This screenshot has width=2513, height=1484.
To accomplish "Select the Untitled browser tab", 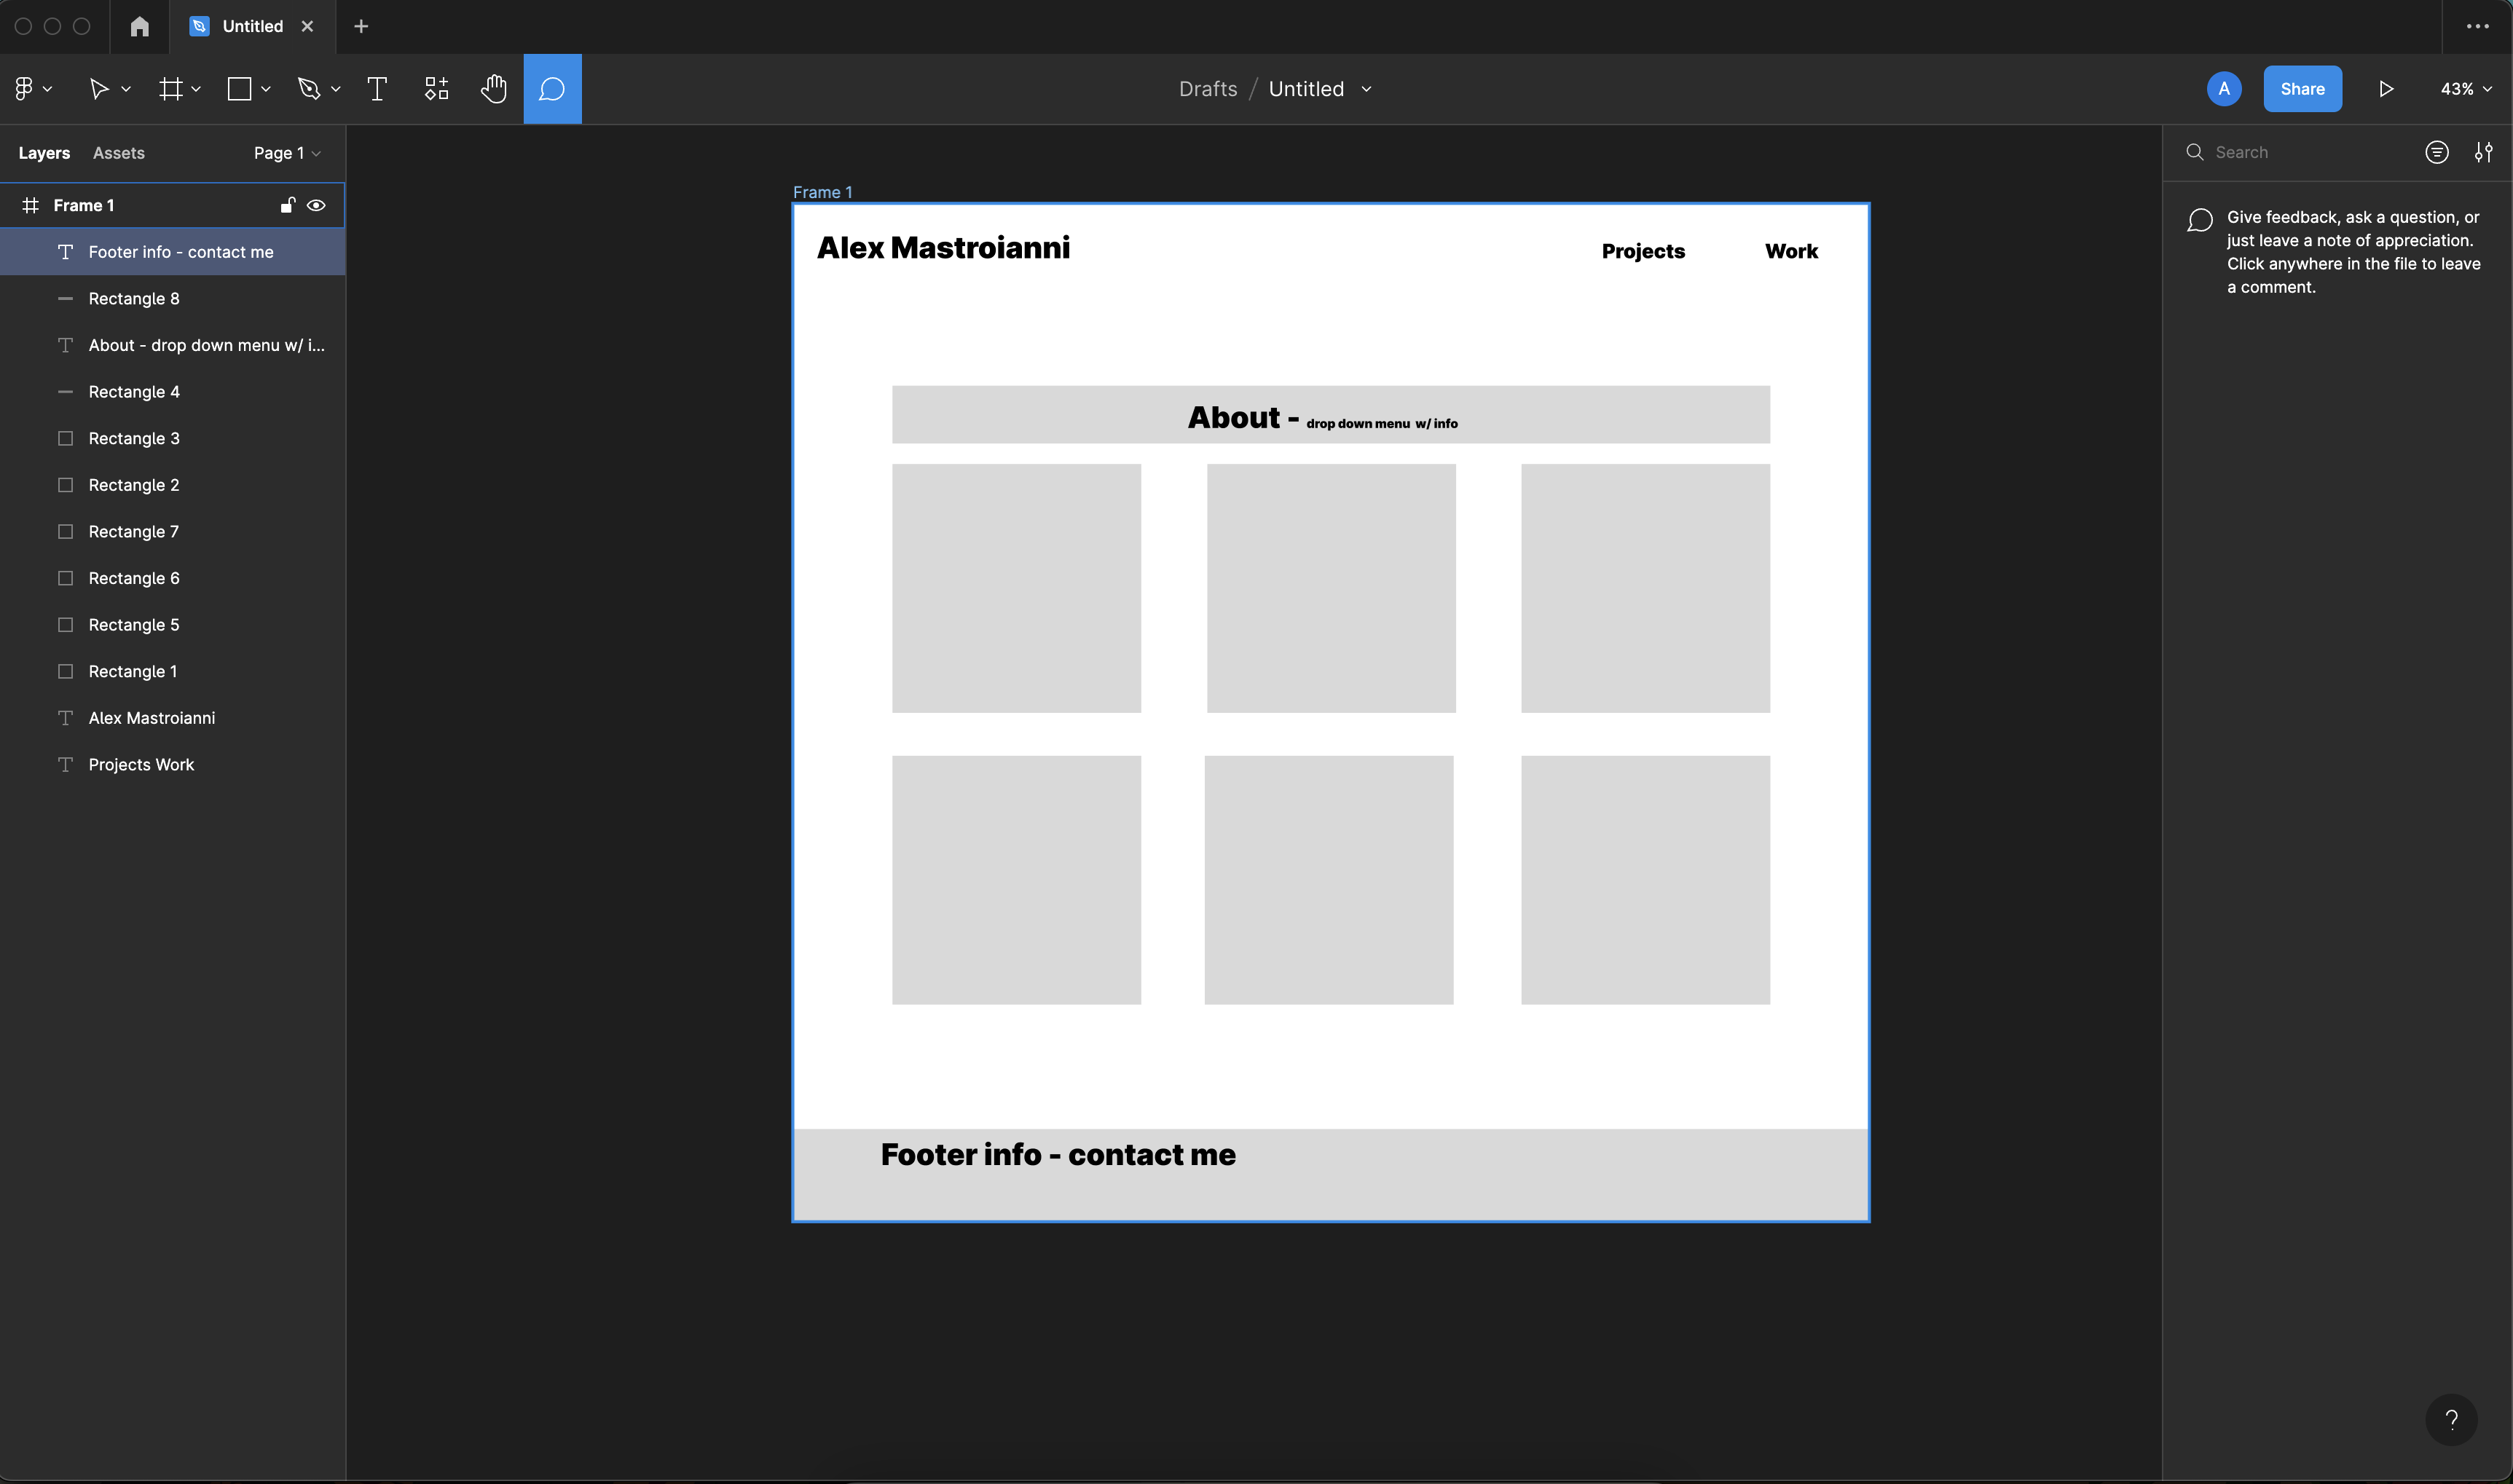I will (250, 26).
